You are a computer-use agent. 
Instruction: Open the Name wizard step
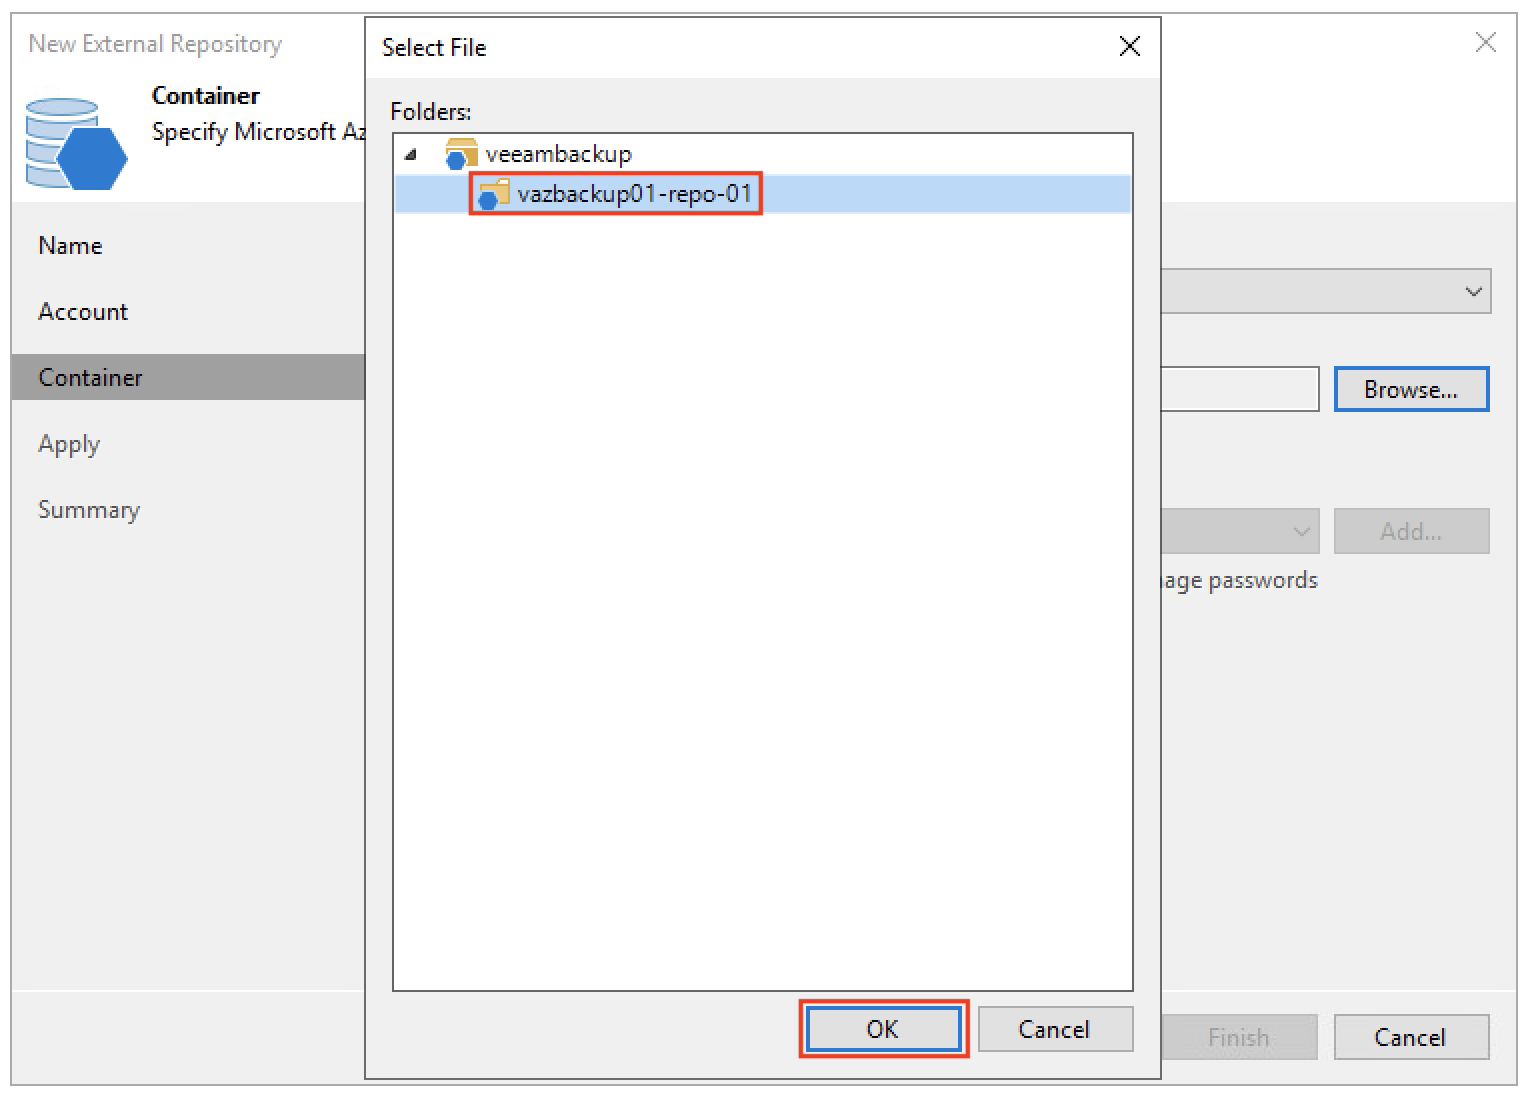pyautogui.click(x=70, y=246)
